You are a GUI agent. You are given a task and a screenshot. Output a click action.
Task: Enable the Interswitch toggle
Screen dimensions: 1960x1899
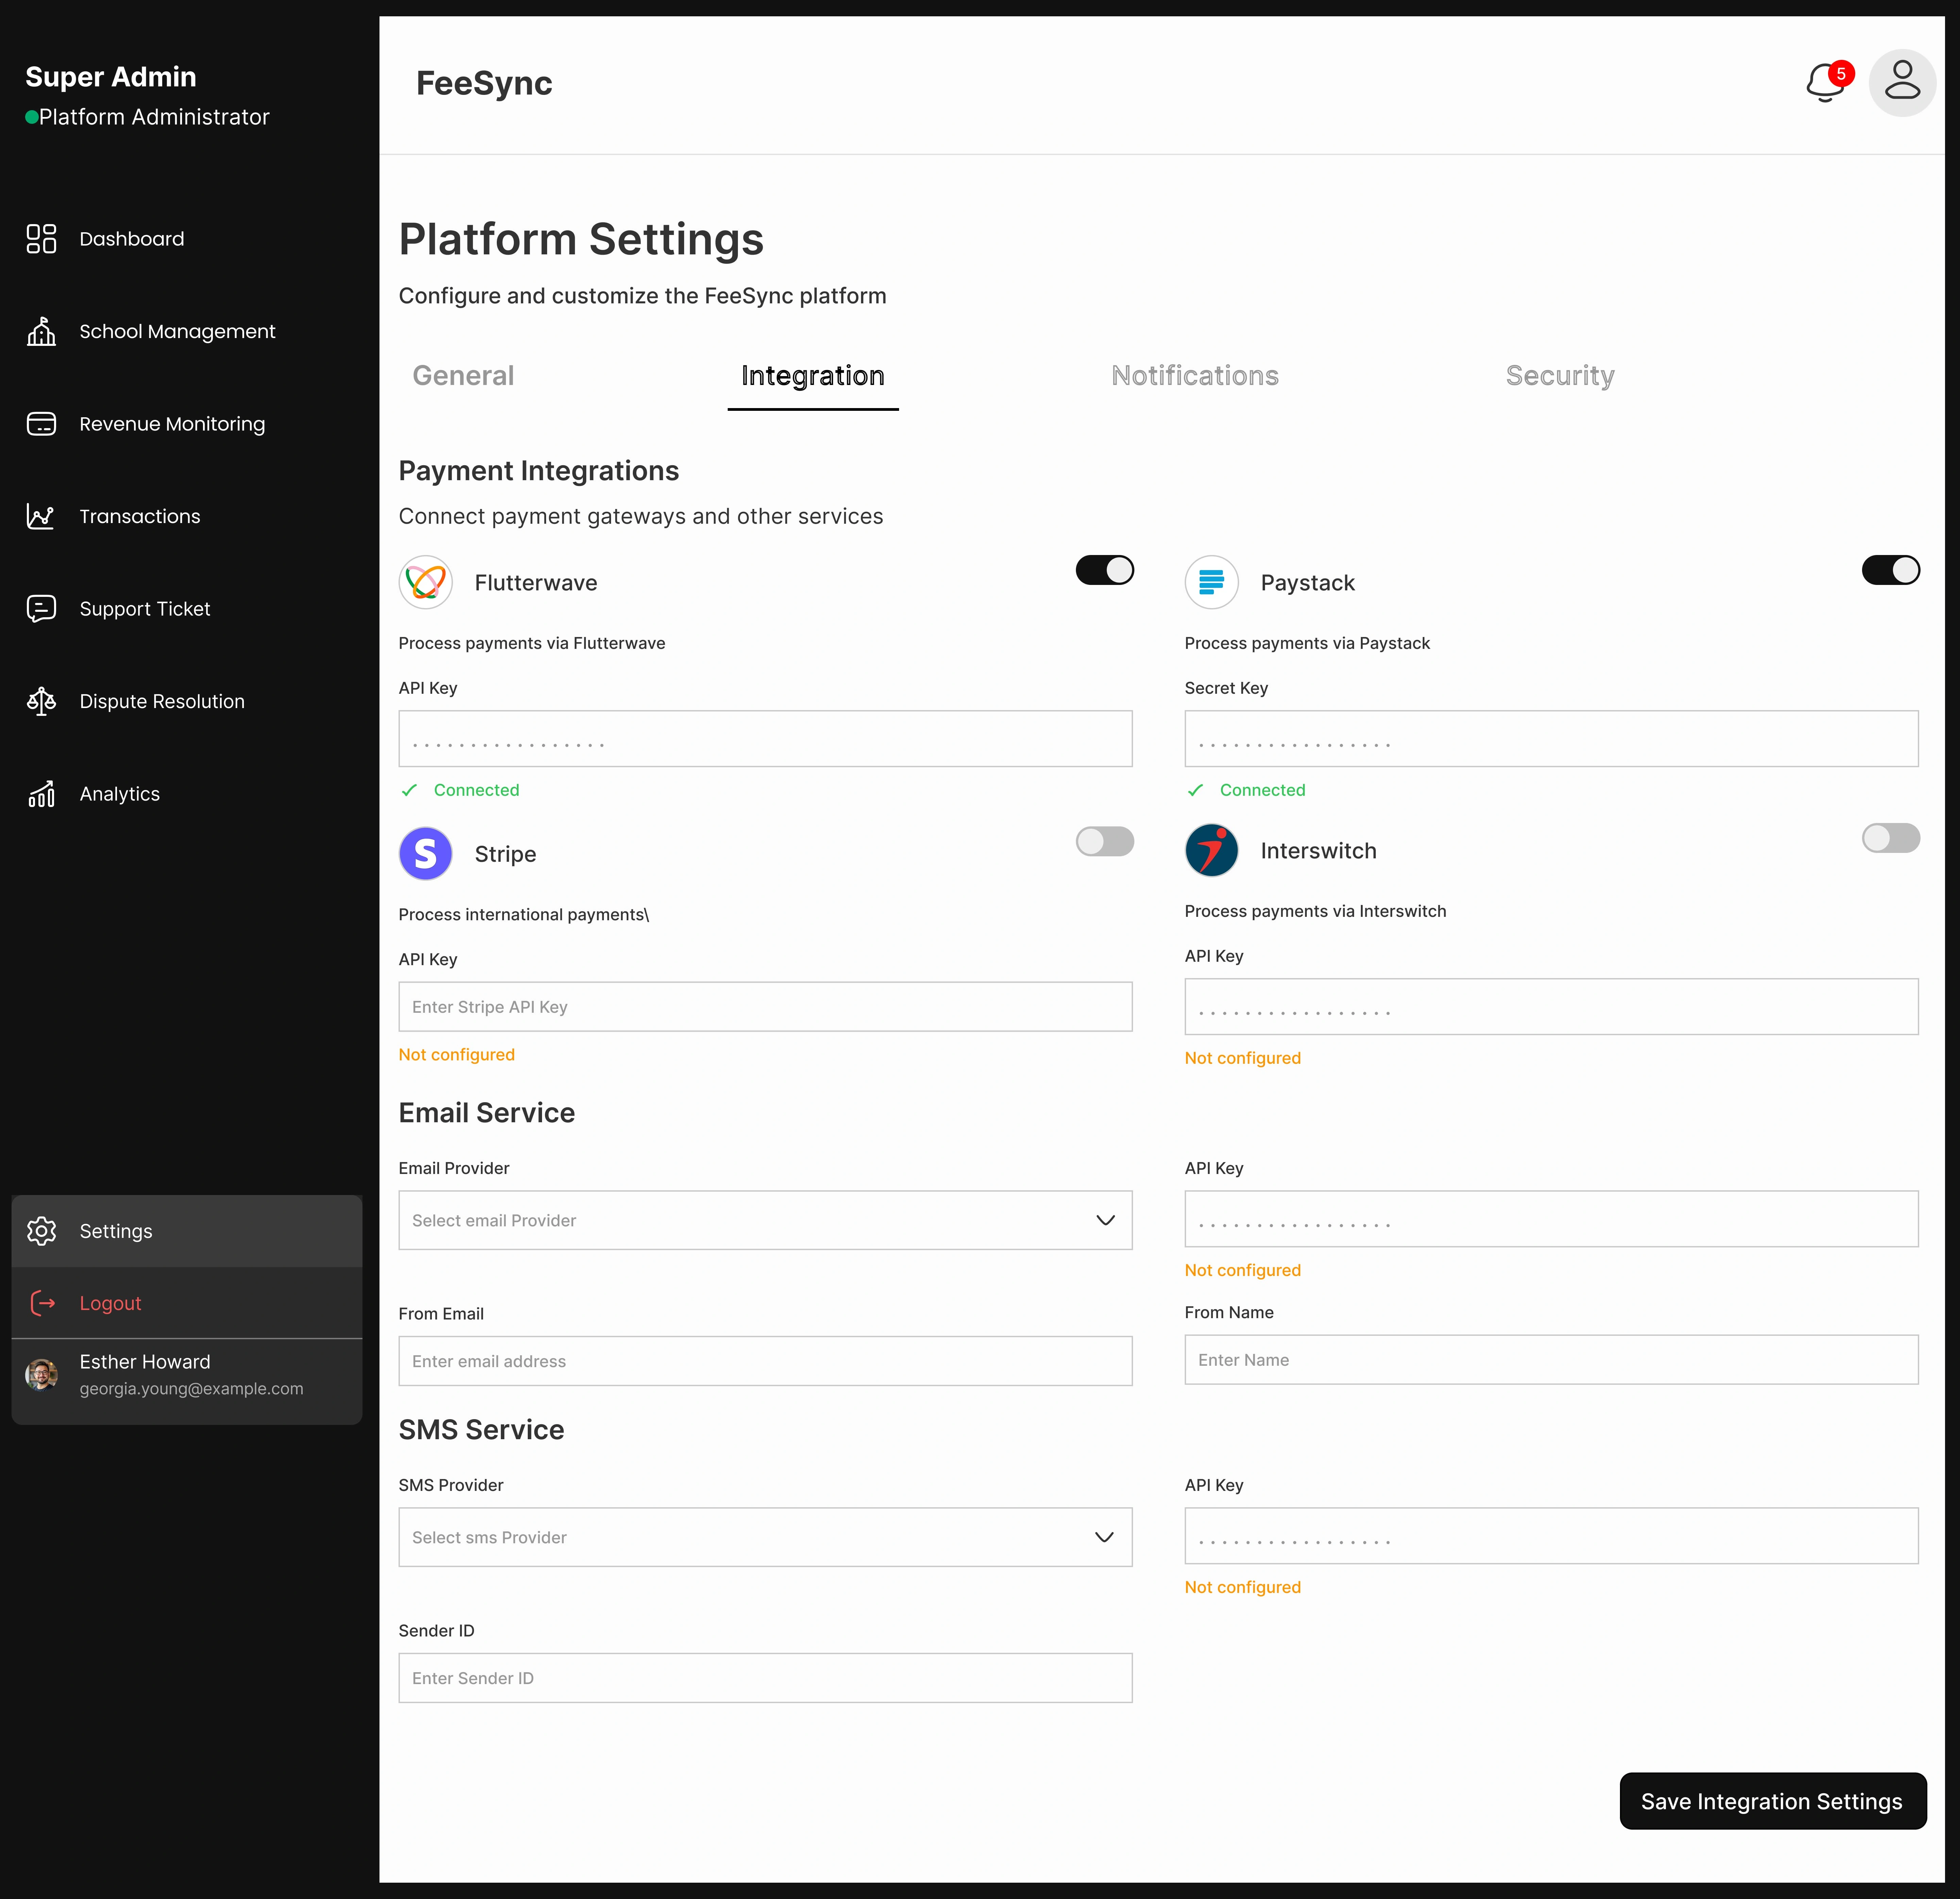click(1891, 838)
